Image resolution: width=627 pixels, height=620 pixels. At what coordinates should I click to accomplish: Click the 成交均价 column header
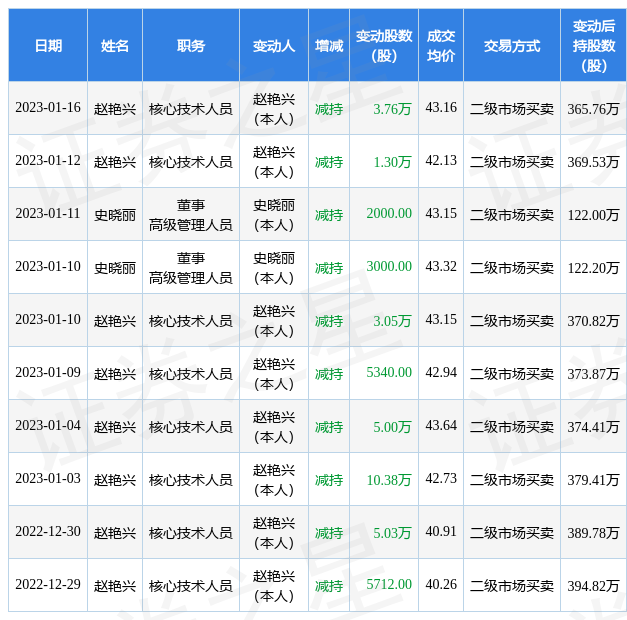click(x=441, y=46)
